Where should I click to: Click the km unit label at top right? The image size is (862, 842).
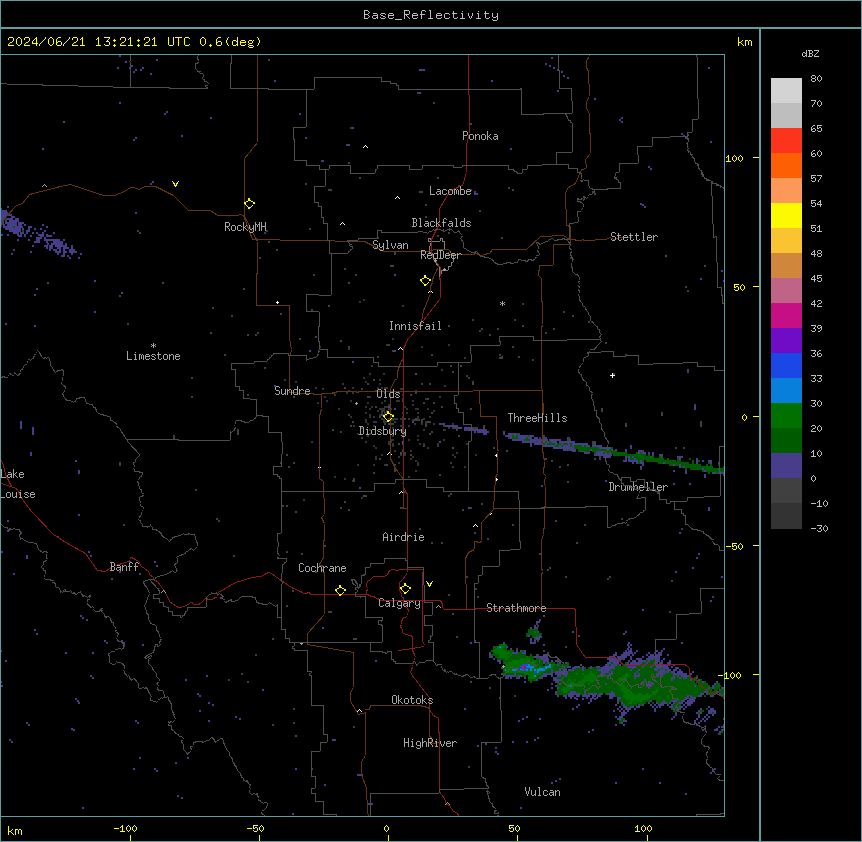point(744,42)
